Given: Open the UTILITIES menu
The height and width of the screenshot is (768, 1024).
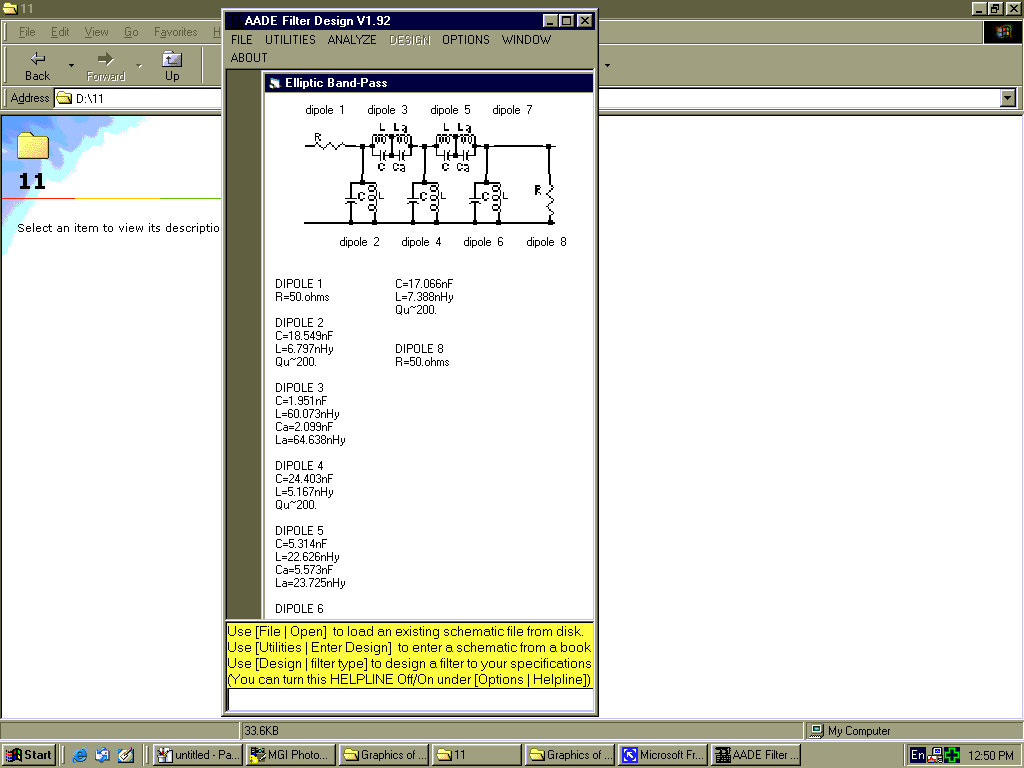Looking at the screenshot, I should point(290,40).
